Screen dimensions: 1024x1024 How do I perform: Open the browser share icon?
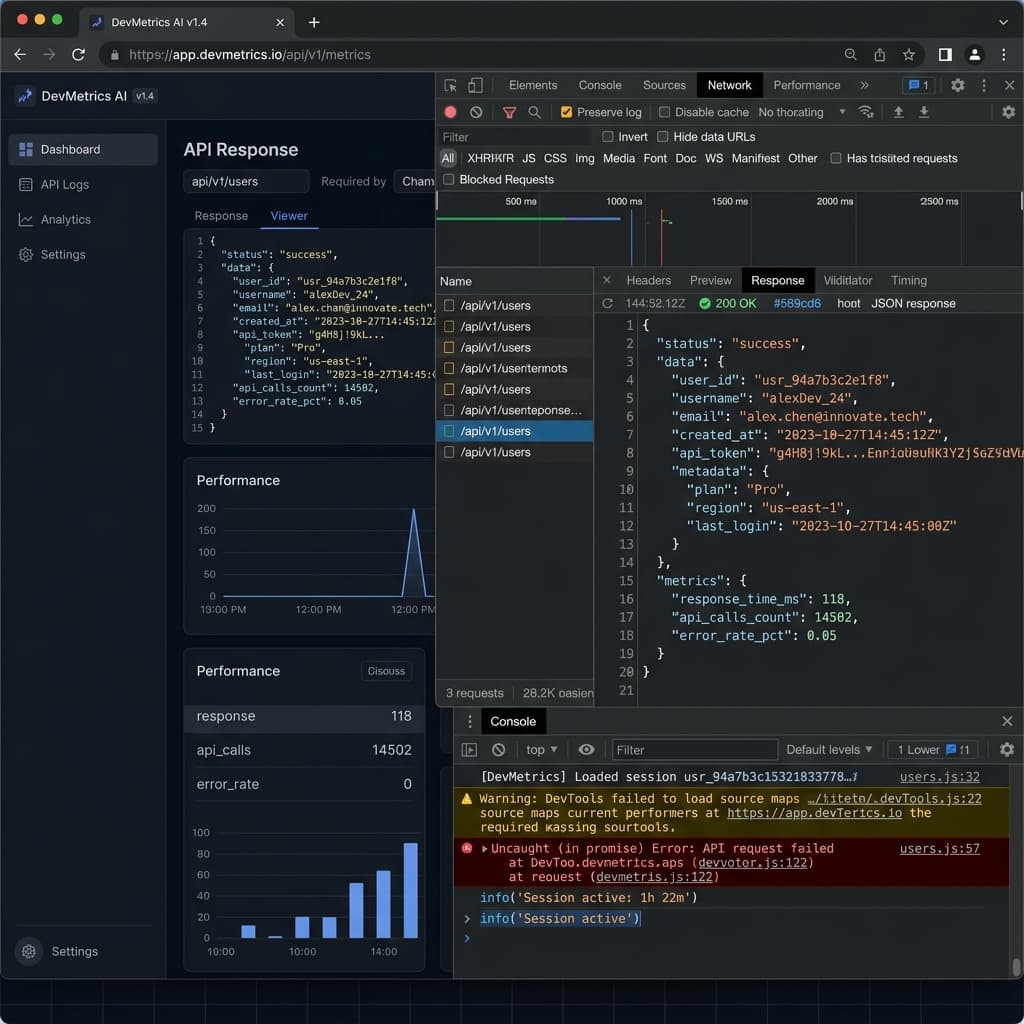(x=880, y=55)
